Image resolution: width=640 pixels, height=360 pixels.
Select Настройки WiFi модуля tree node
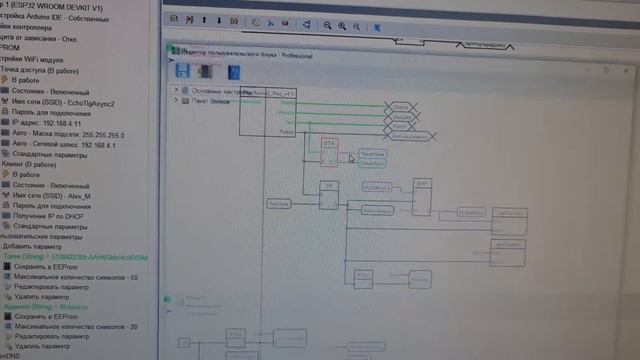tap(31, 59)
